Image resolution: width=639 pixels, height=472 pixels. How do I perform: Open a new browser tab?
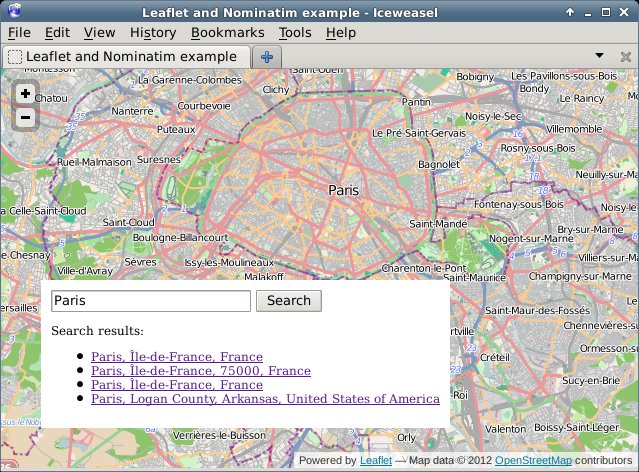coord(267,57)
